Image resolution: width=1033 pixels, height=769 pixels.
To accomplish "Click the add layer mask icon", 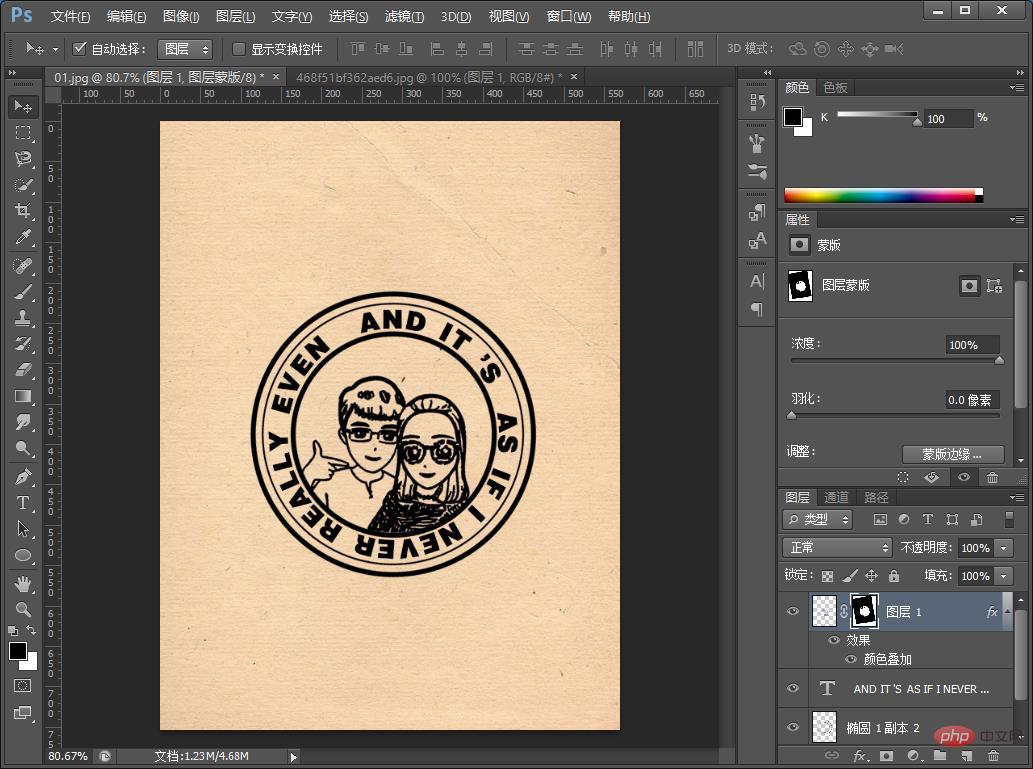I will point(886,756).
